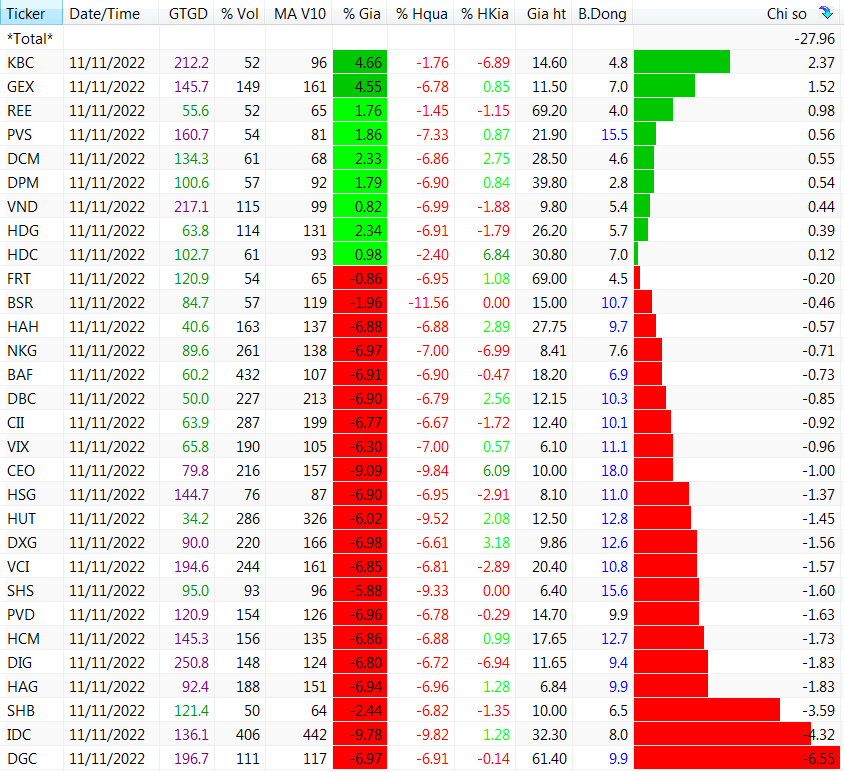
Task: Click the VND ticker
Action: (22, 207)
